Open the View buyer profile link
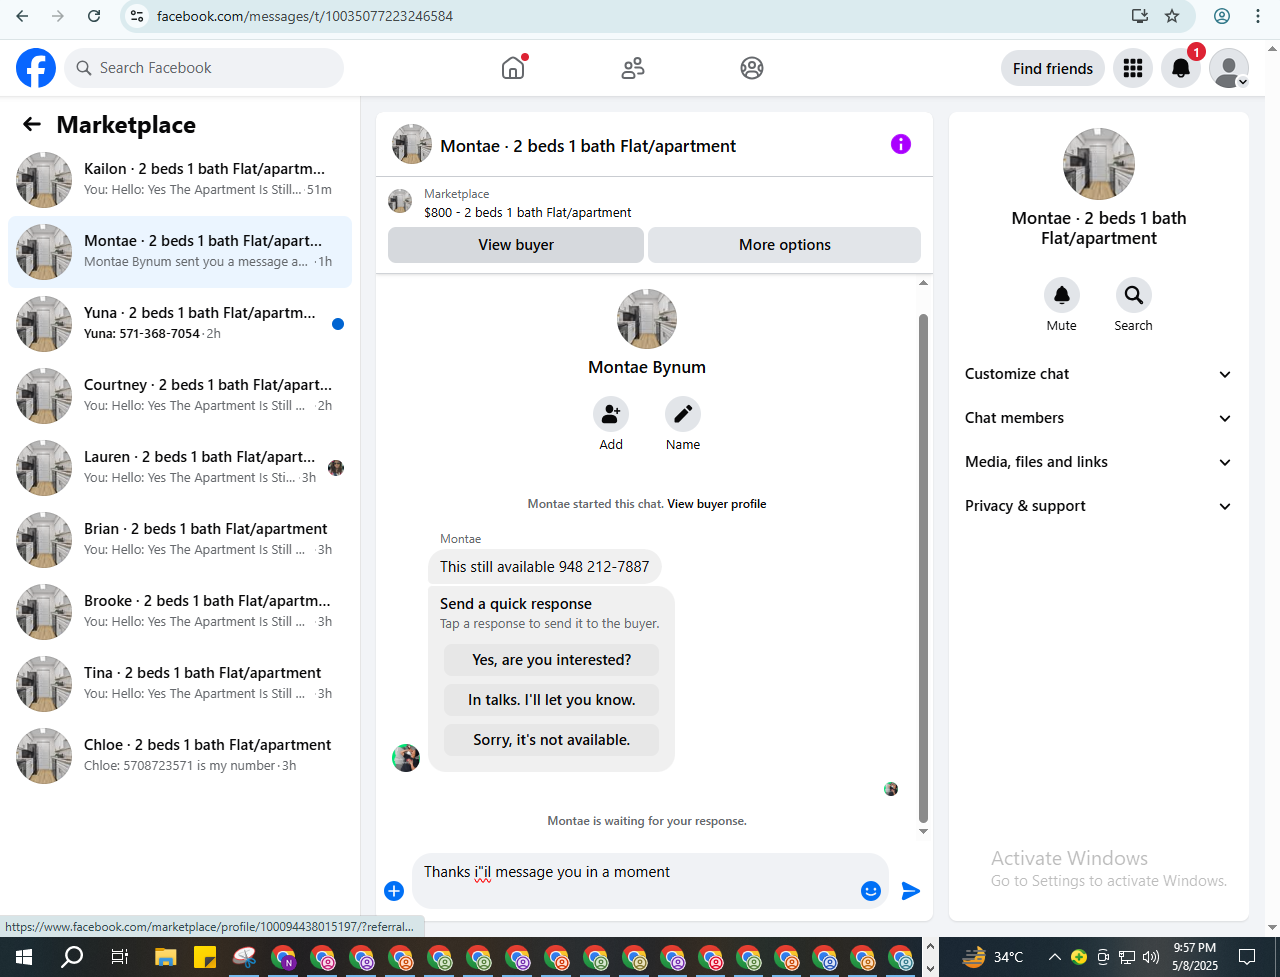Viewport: 1280px width, 977px height. point(717,504)
